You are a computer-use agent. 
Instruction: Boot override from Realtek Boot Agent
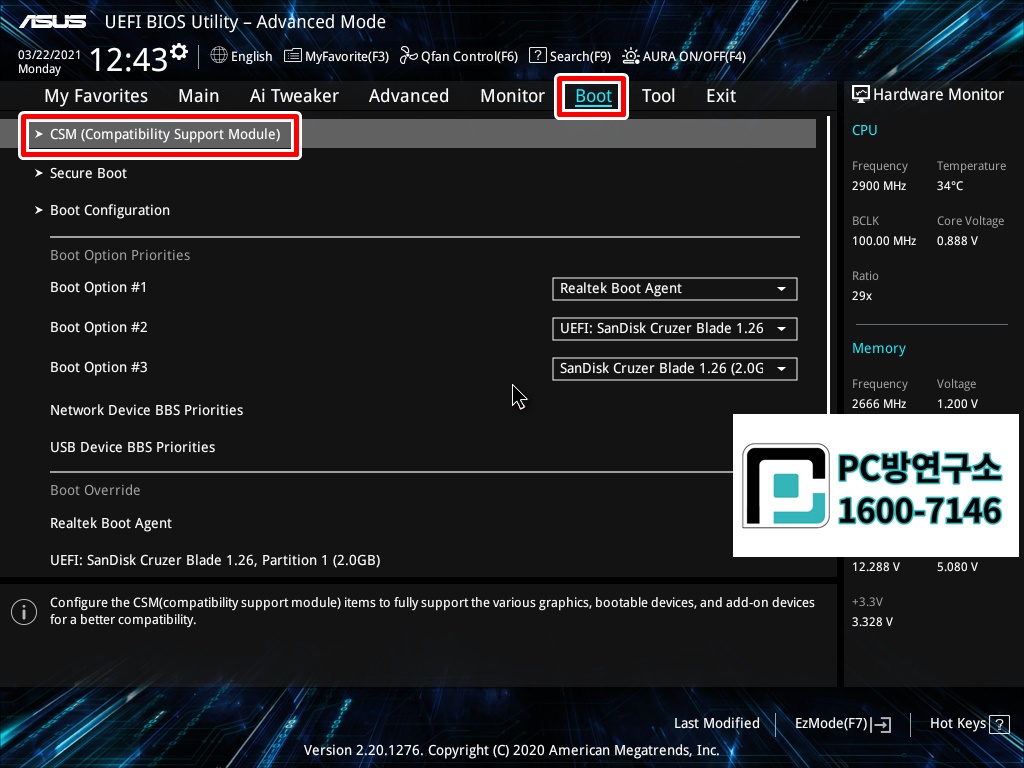pyautogui.click(x=111, y=523)
